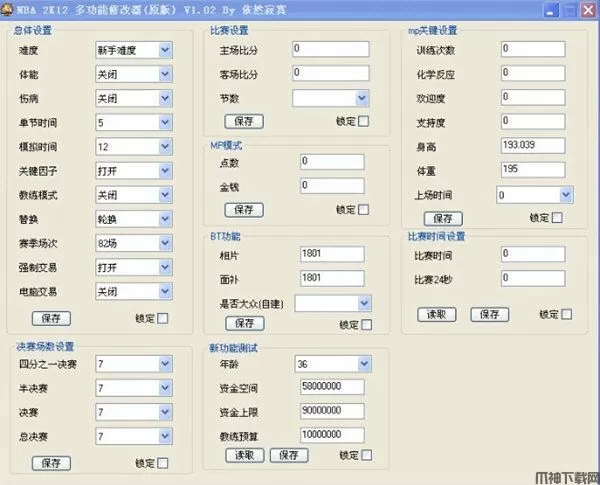Enable 锁定 checkbox in MP模式 group

coord(363,210)
